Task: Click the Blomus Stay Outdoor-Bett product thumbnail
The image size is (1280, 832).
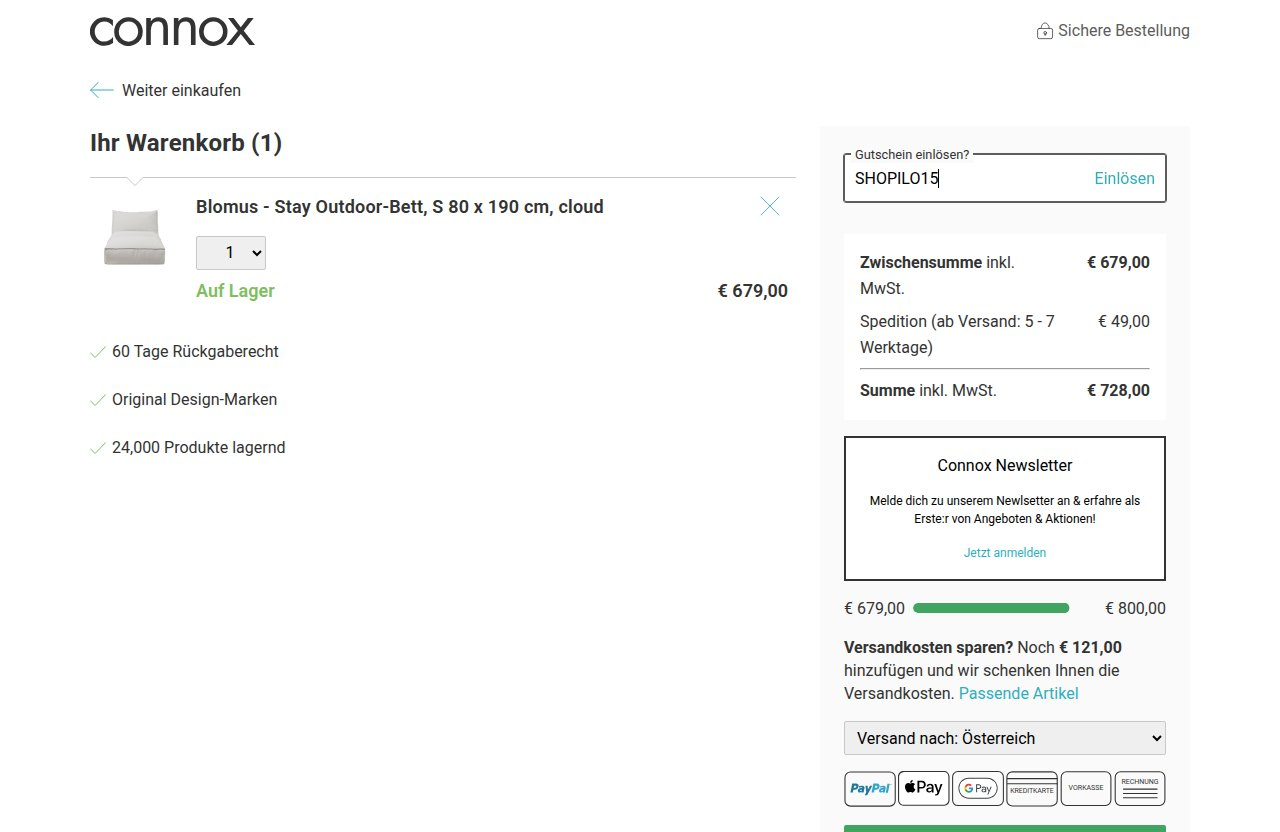Action: pyautogui.click(x=134, y=237)
